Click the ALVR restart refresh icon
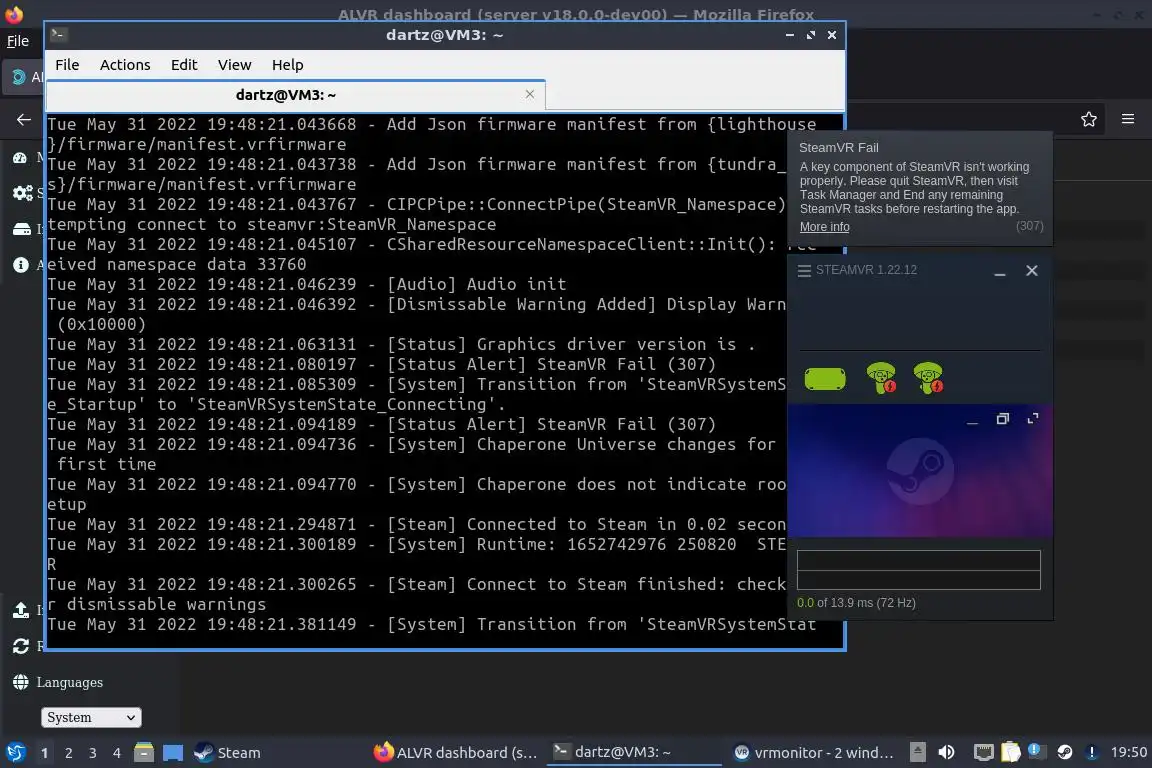 pyautogui.click(x=21, y=646)
